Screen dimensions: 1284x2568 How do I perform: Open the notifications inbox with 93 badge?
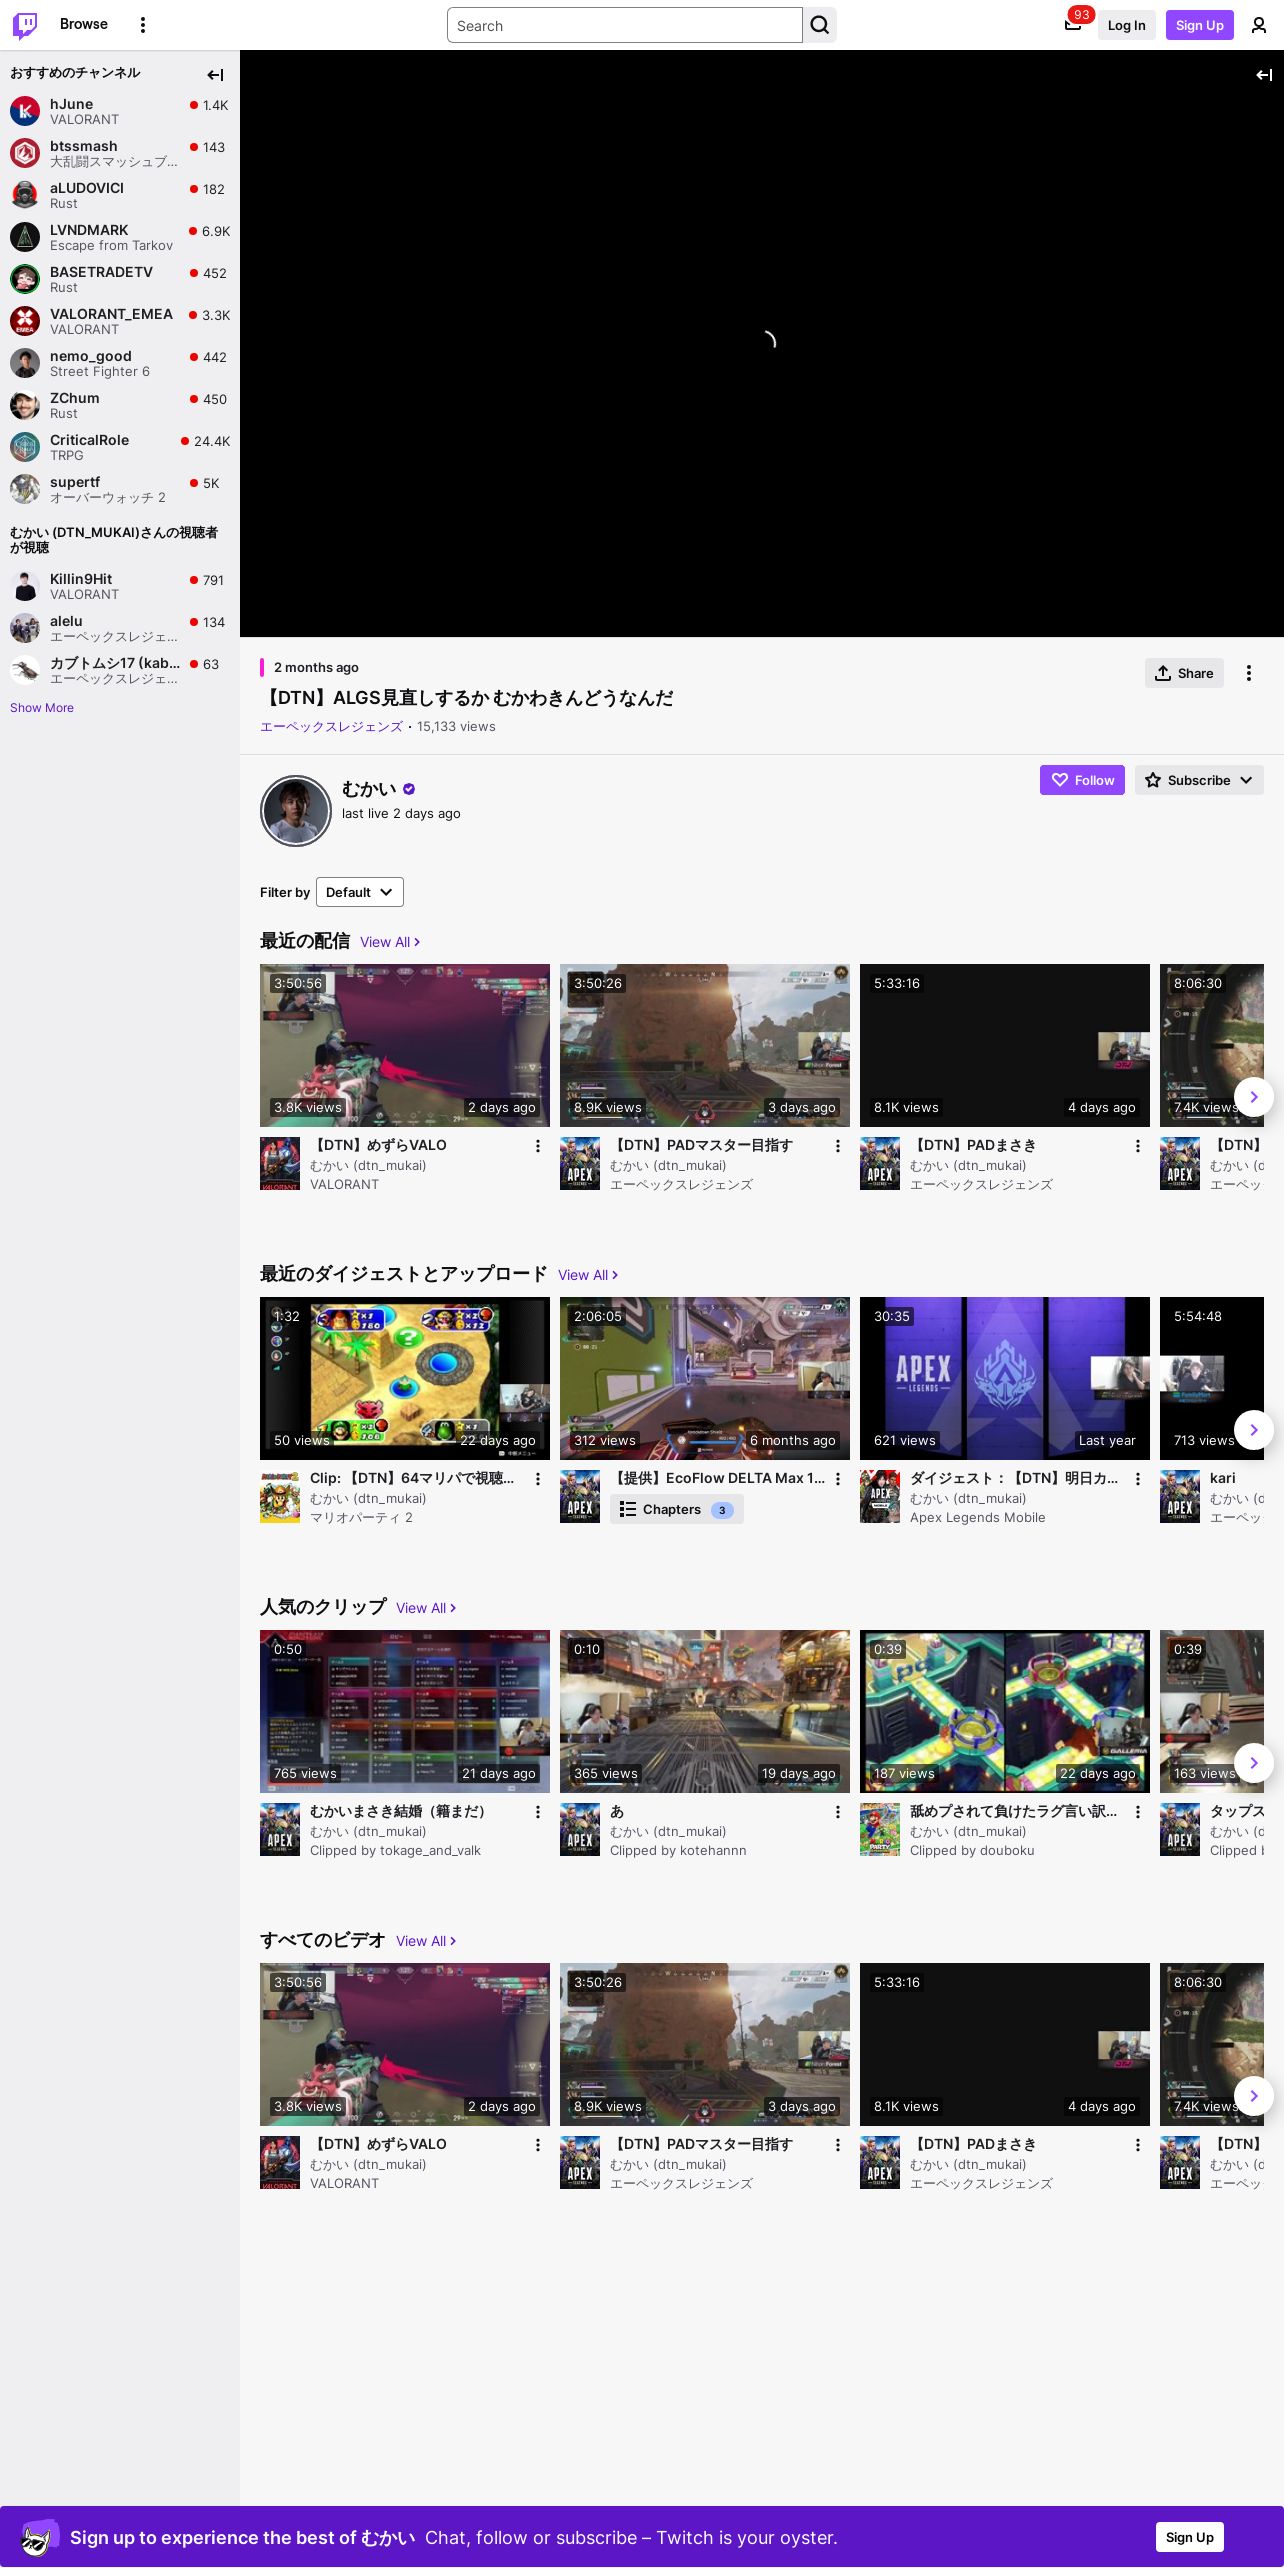(x=1073, y=25)
